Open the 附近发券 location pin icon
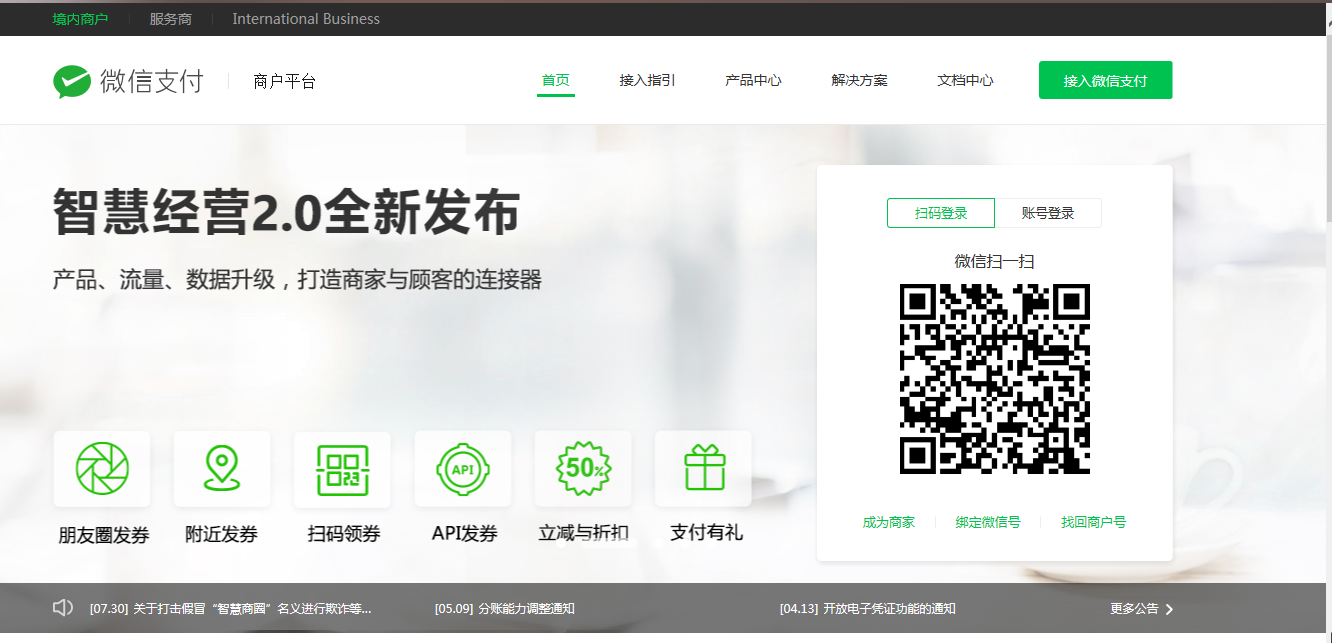 click(x=222, y=468)
